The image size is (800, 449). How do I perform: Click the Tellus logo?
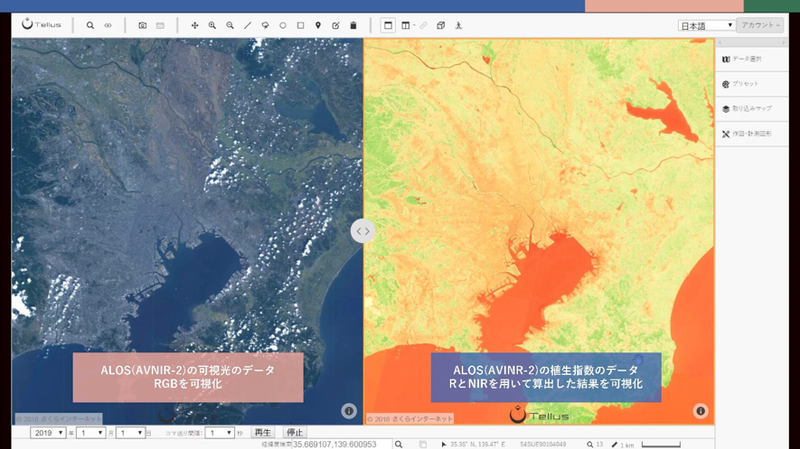click(42, 24)
